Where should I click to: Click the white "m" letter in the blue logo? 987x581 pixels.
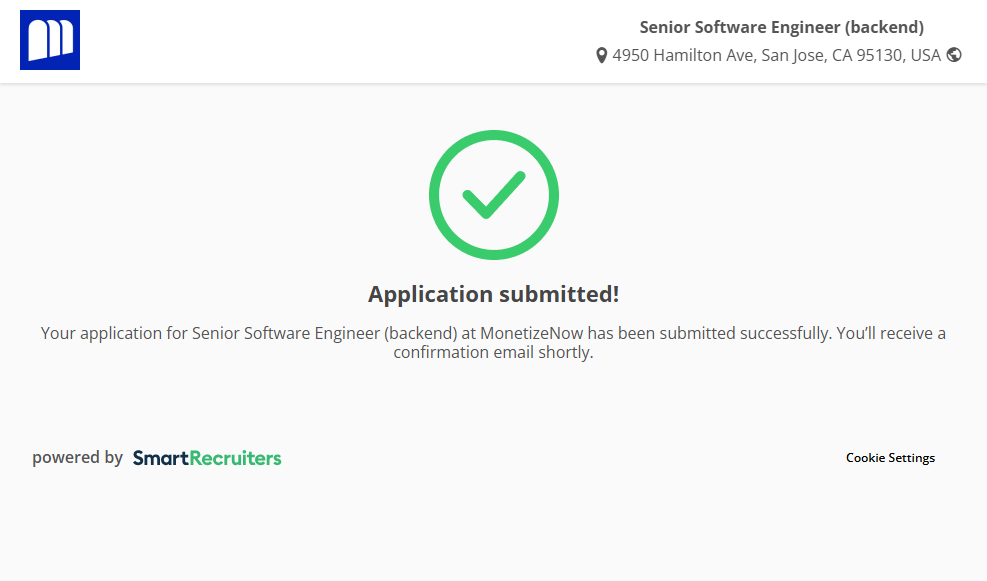point(50,41)
